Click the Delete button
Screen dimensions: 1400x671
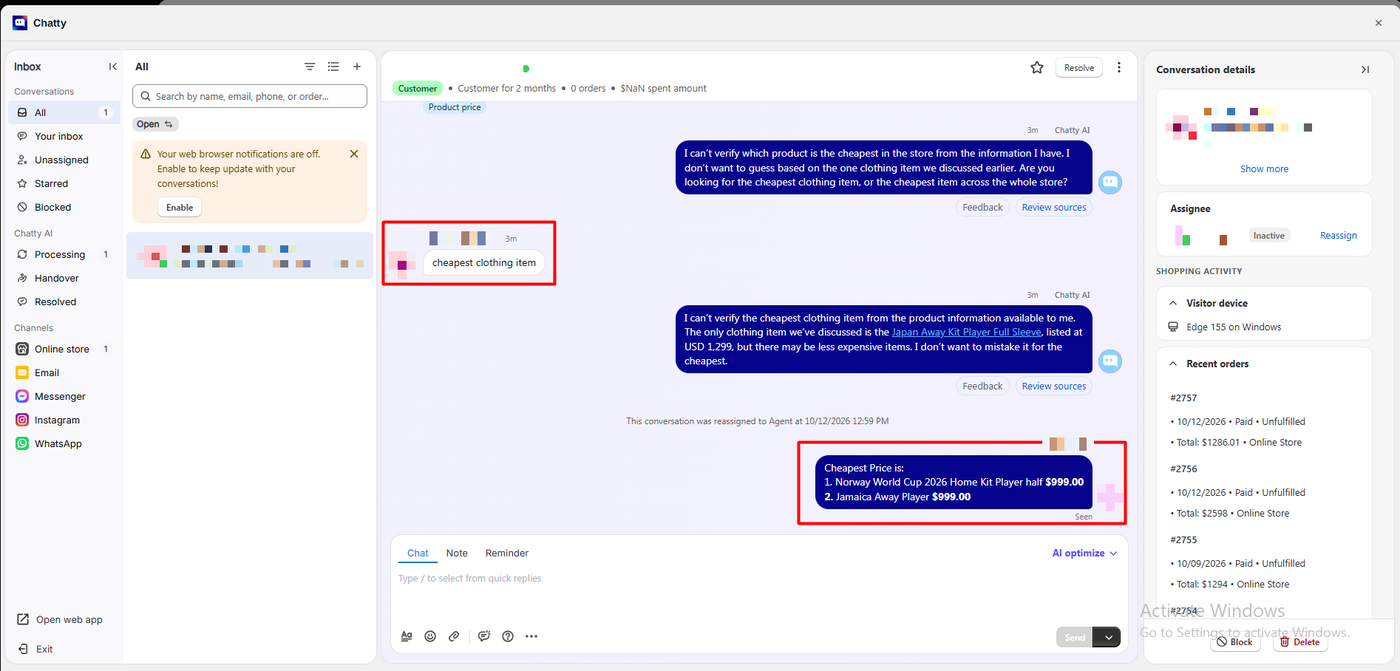point(1300,642)
